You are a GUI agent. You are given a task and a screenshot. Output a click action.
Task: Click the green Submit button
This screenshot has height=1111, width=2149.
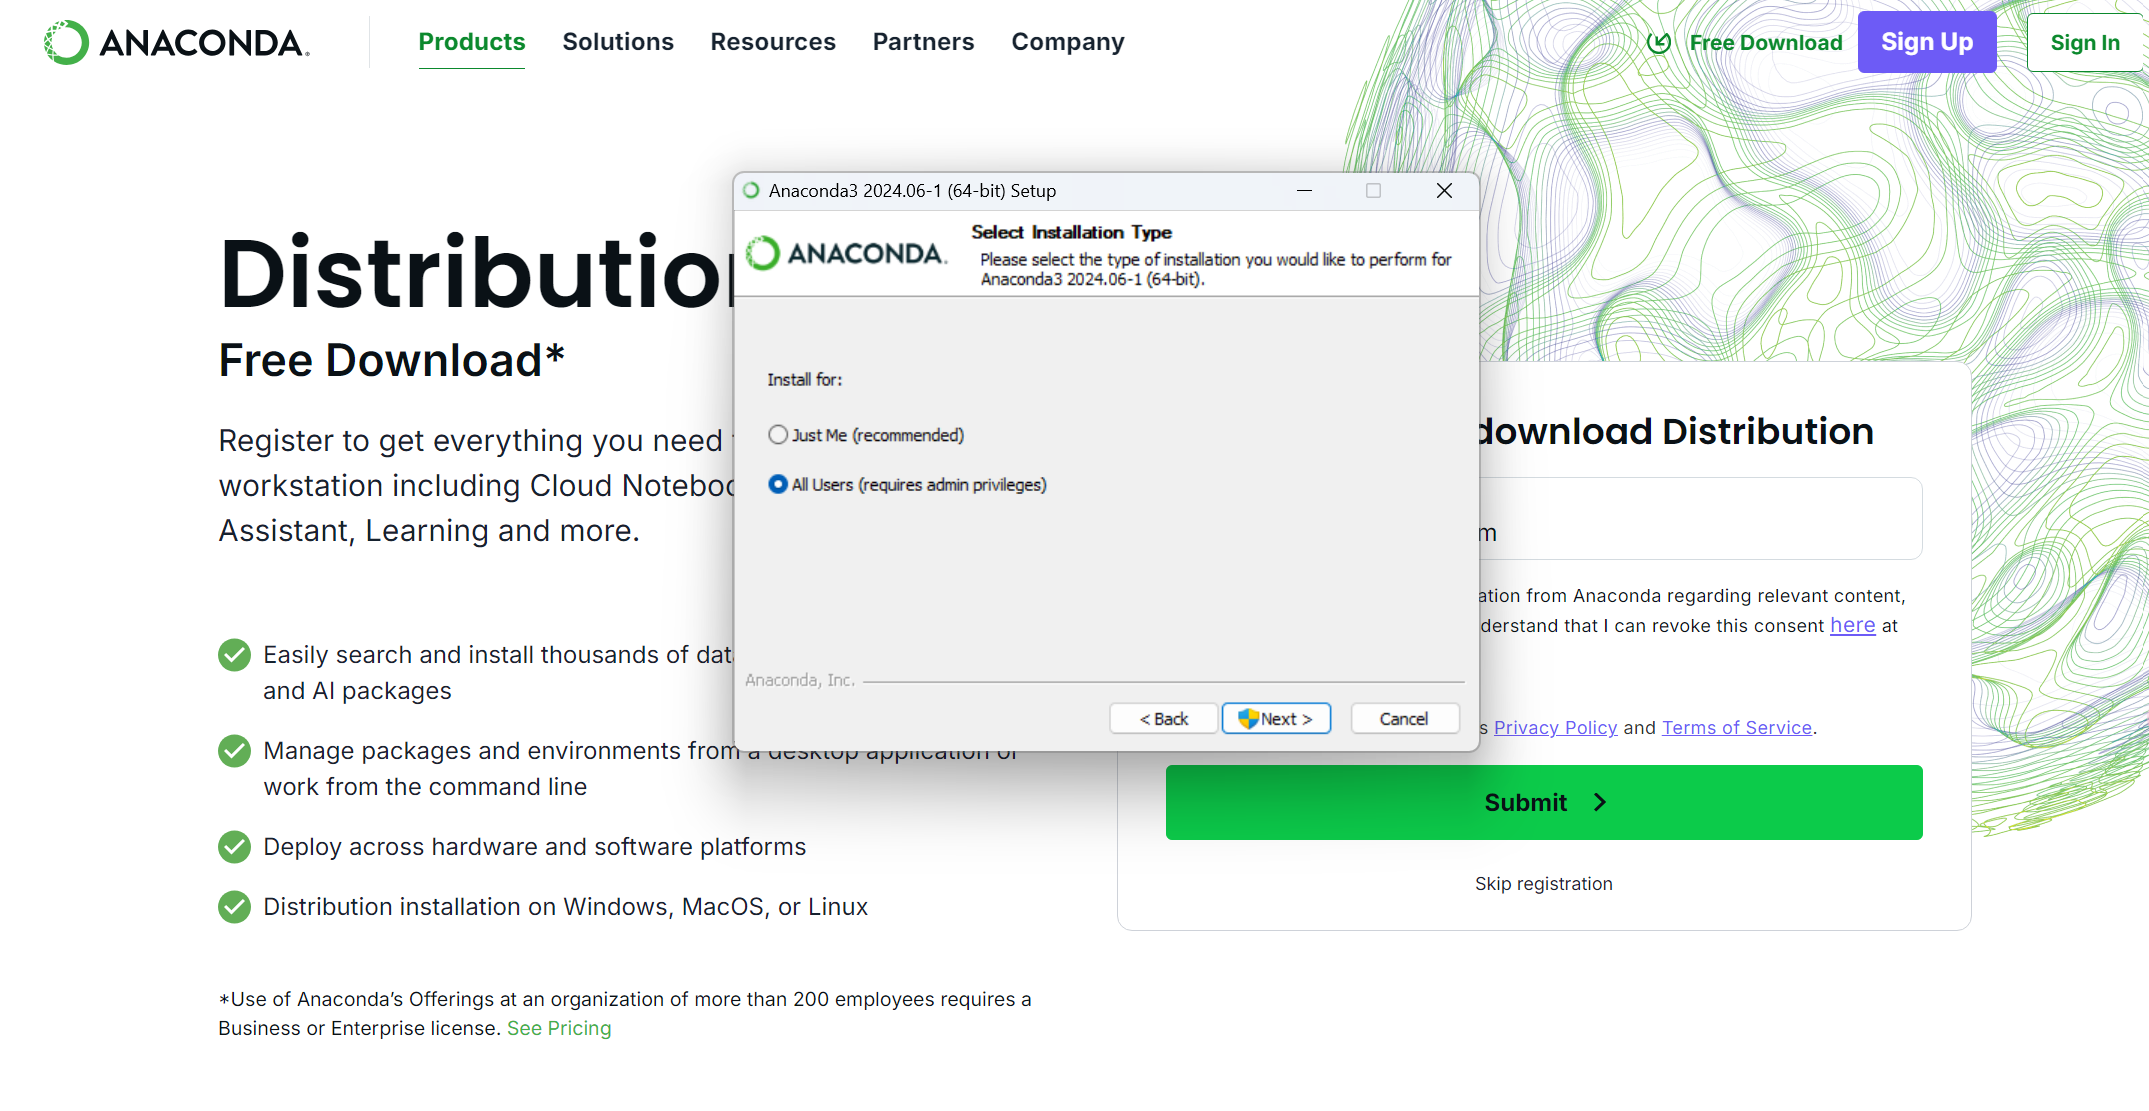coord(1543,802)
